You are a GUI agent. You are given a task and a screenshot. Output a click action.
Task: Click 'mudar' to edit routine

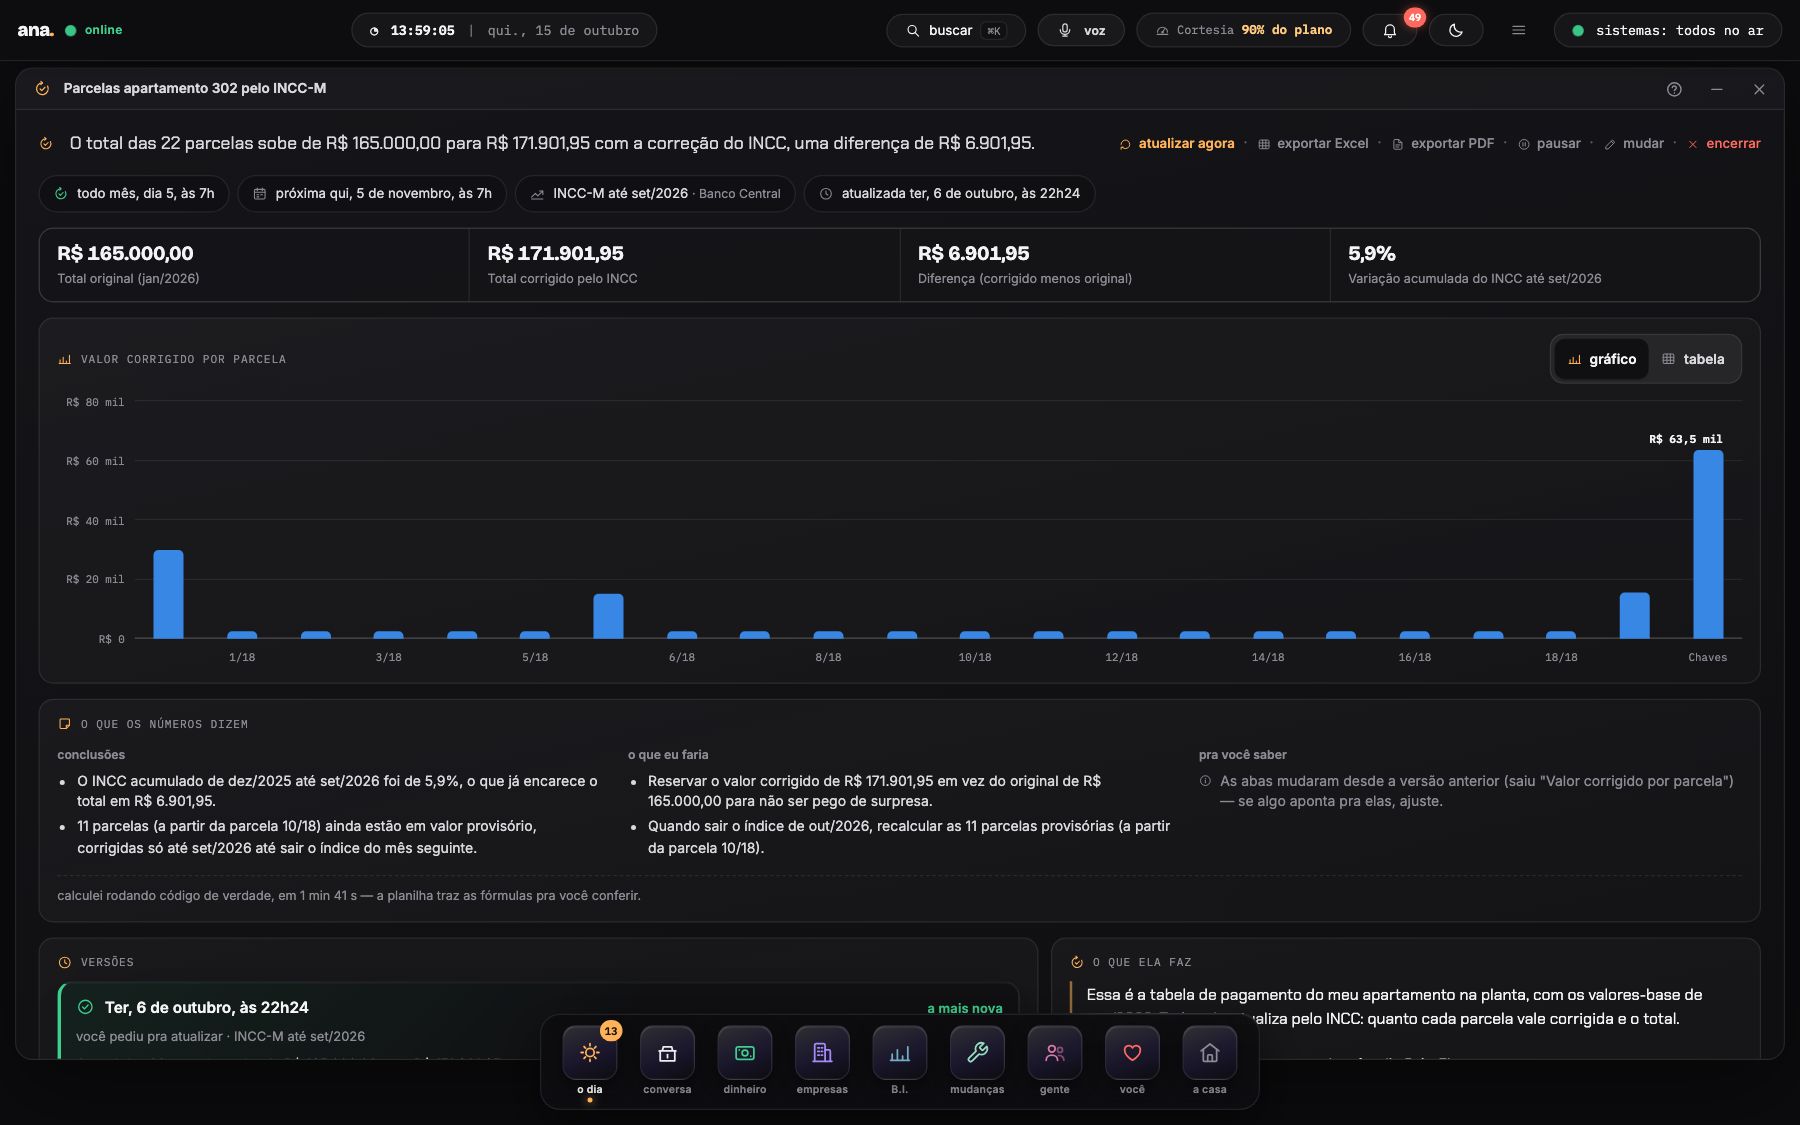[x=1634, y=143]
